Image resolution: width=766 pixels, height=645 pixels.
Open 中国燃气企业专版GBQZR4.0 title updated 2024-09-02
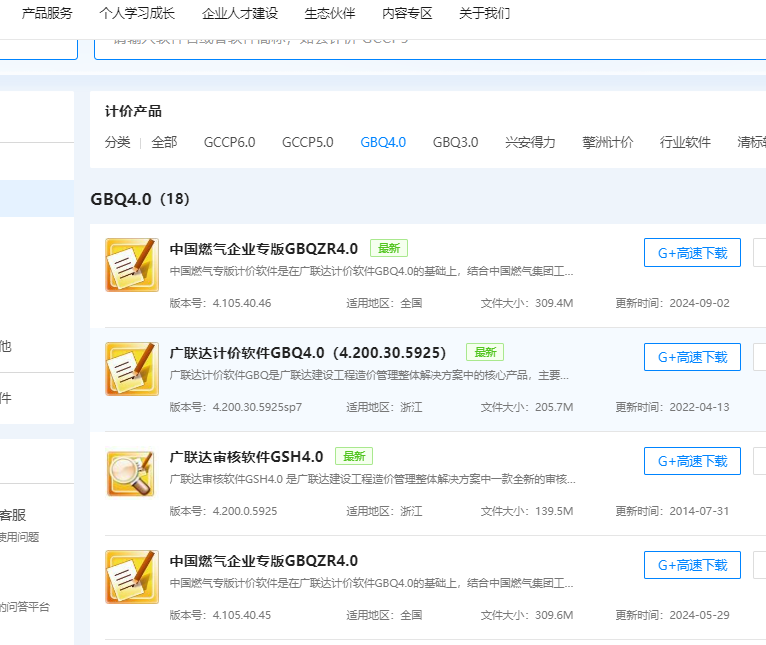click(x=264, y=249)
